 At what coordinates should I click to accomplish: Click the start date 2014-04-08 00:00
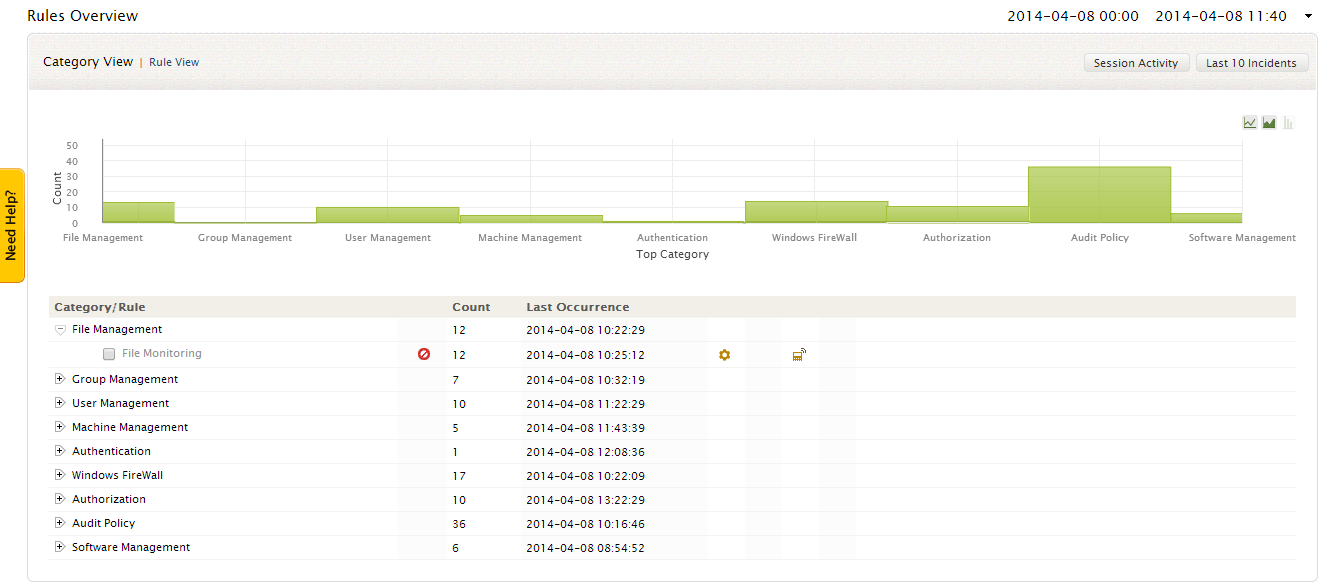(1073, 17)
